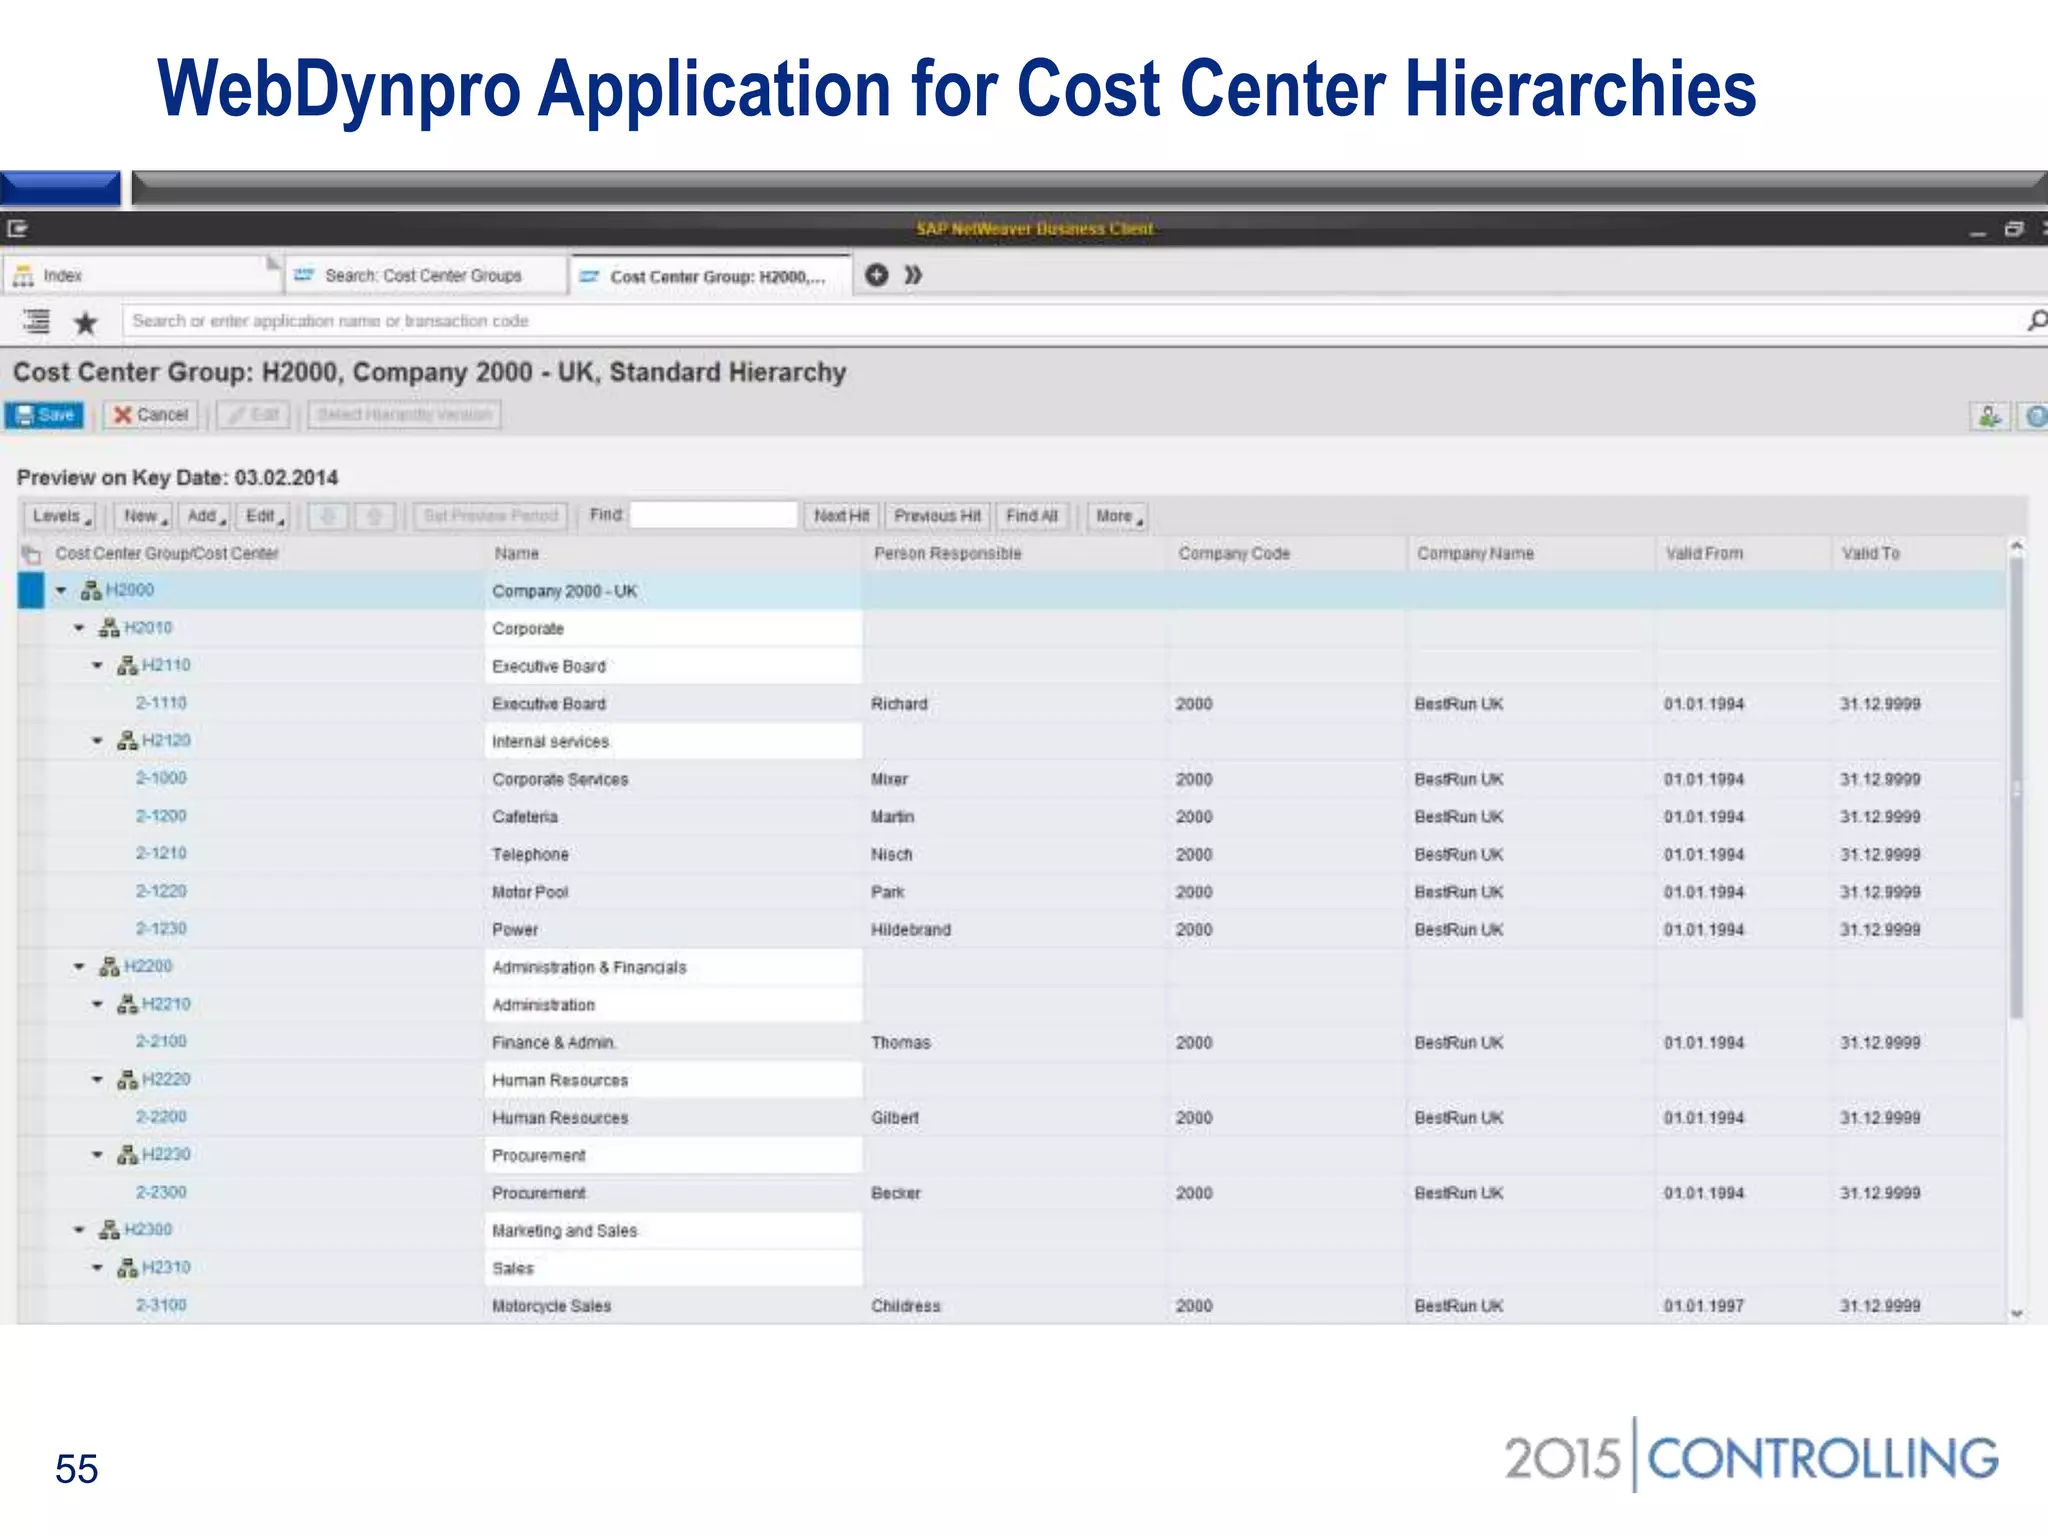Click the table select-all corner icon
Screen dimensions: 2048x1536
point(31,554)
